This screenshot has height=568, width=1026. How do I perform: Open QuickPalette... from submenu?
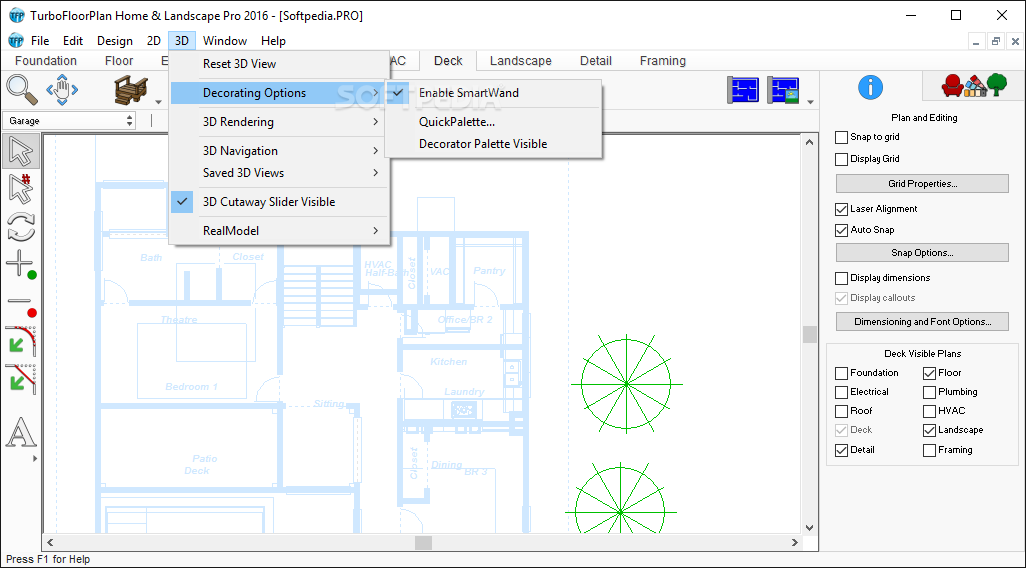493,122
